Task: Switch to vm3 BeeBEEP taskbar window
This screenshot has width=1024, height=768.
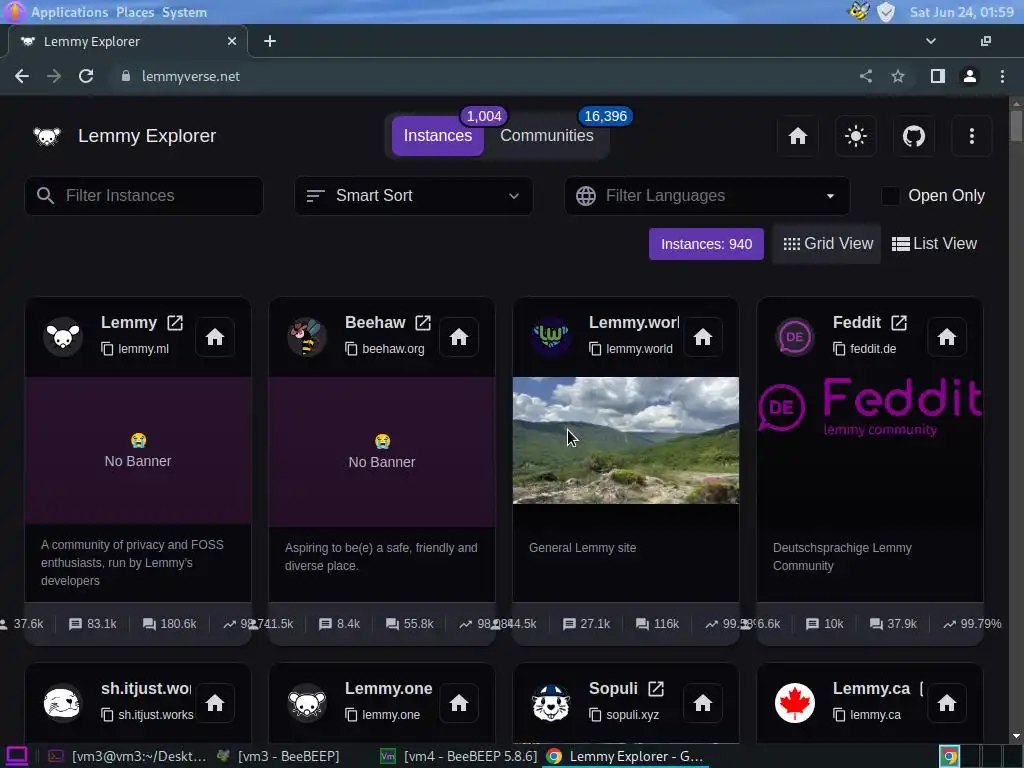Action: click(280, 756)
